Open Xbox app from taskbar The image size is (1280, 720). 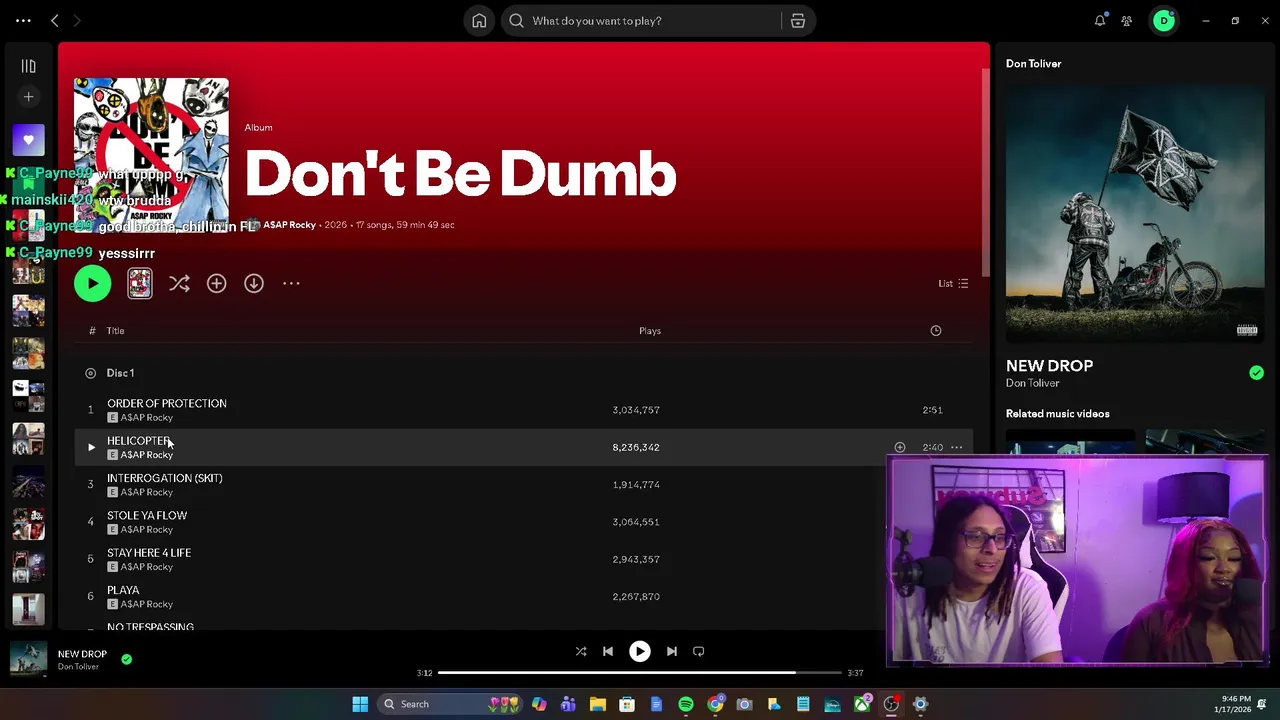(862, 704)
